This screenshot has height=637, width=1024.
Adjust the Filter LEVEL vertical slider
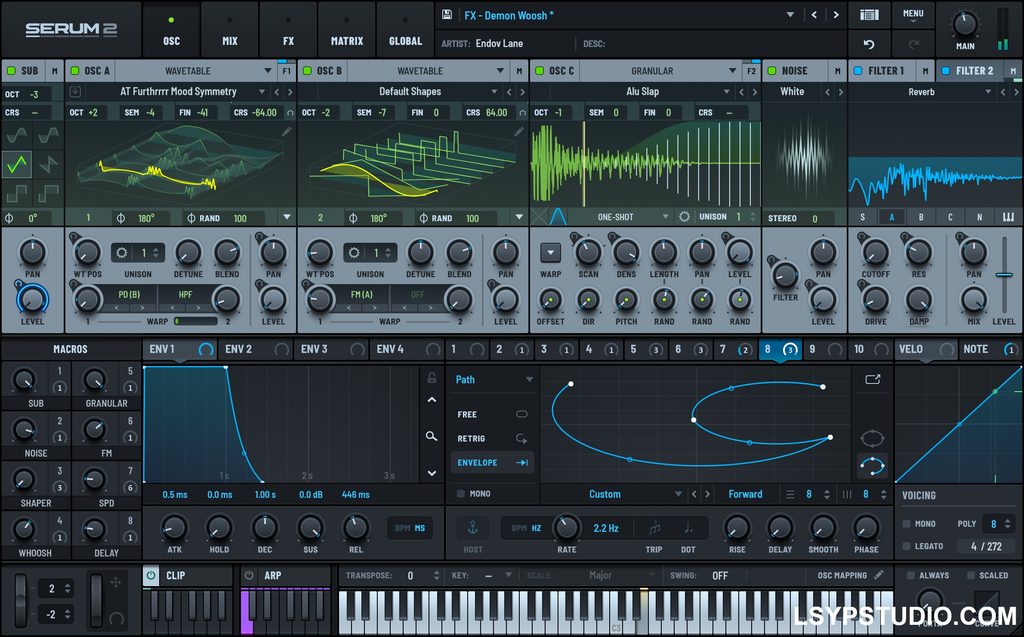[1004, 274]
